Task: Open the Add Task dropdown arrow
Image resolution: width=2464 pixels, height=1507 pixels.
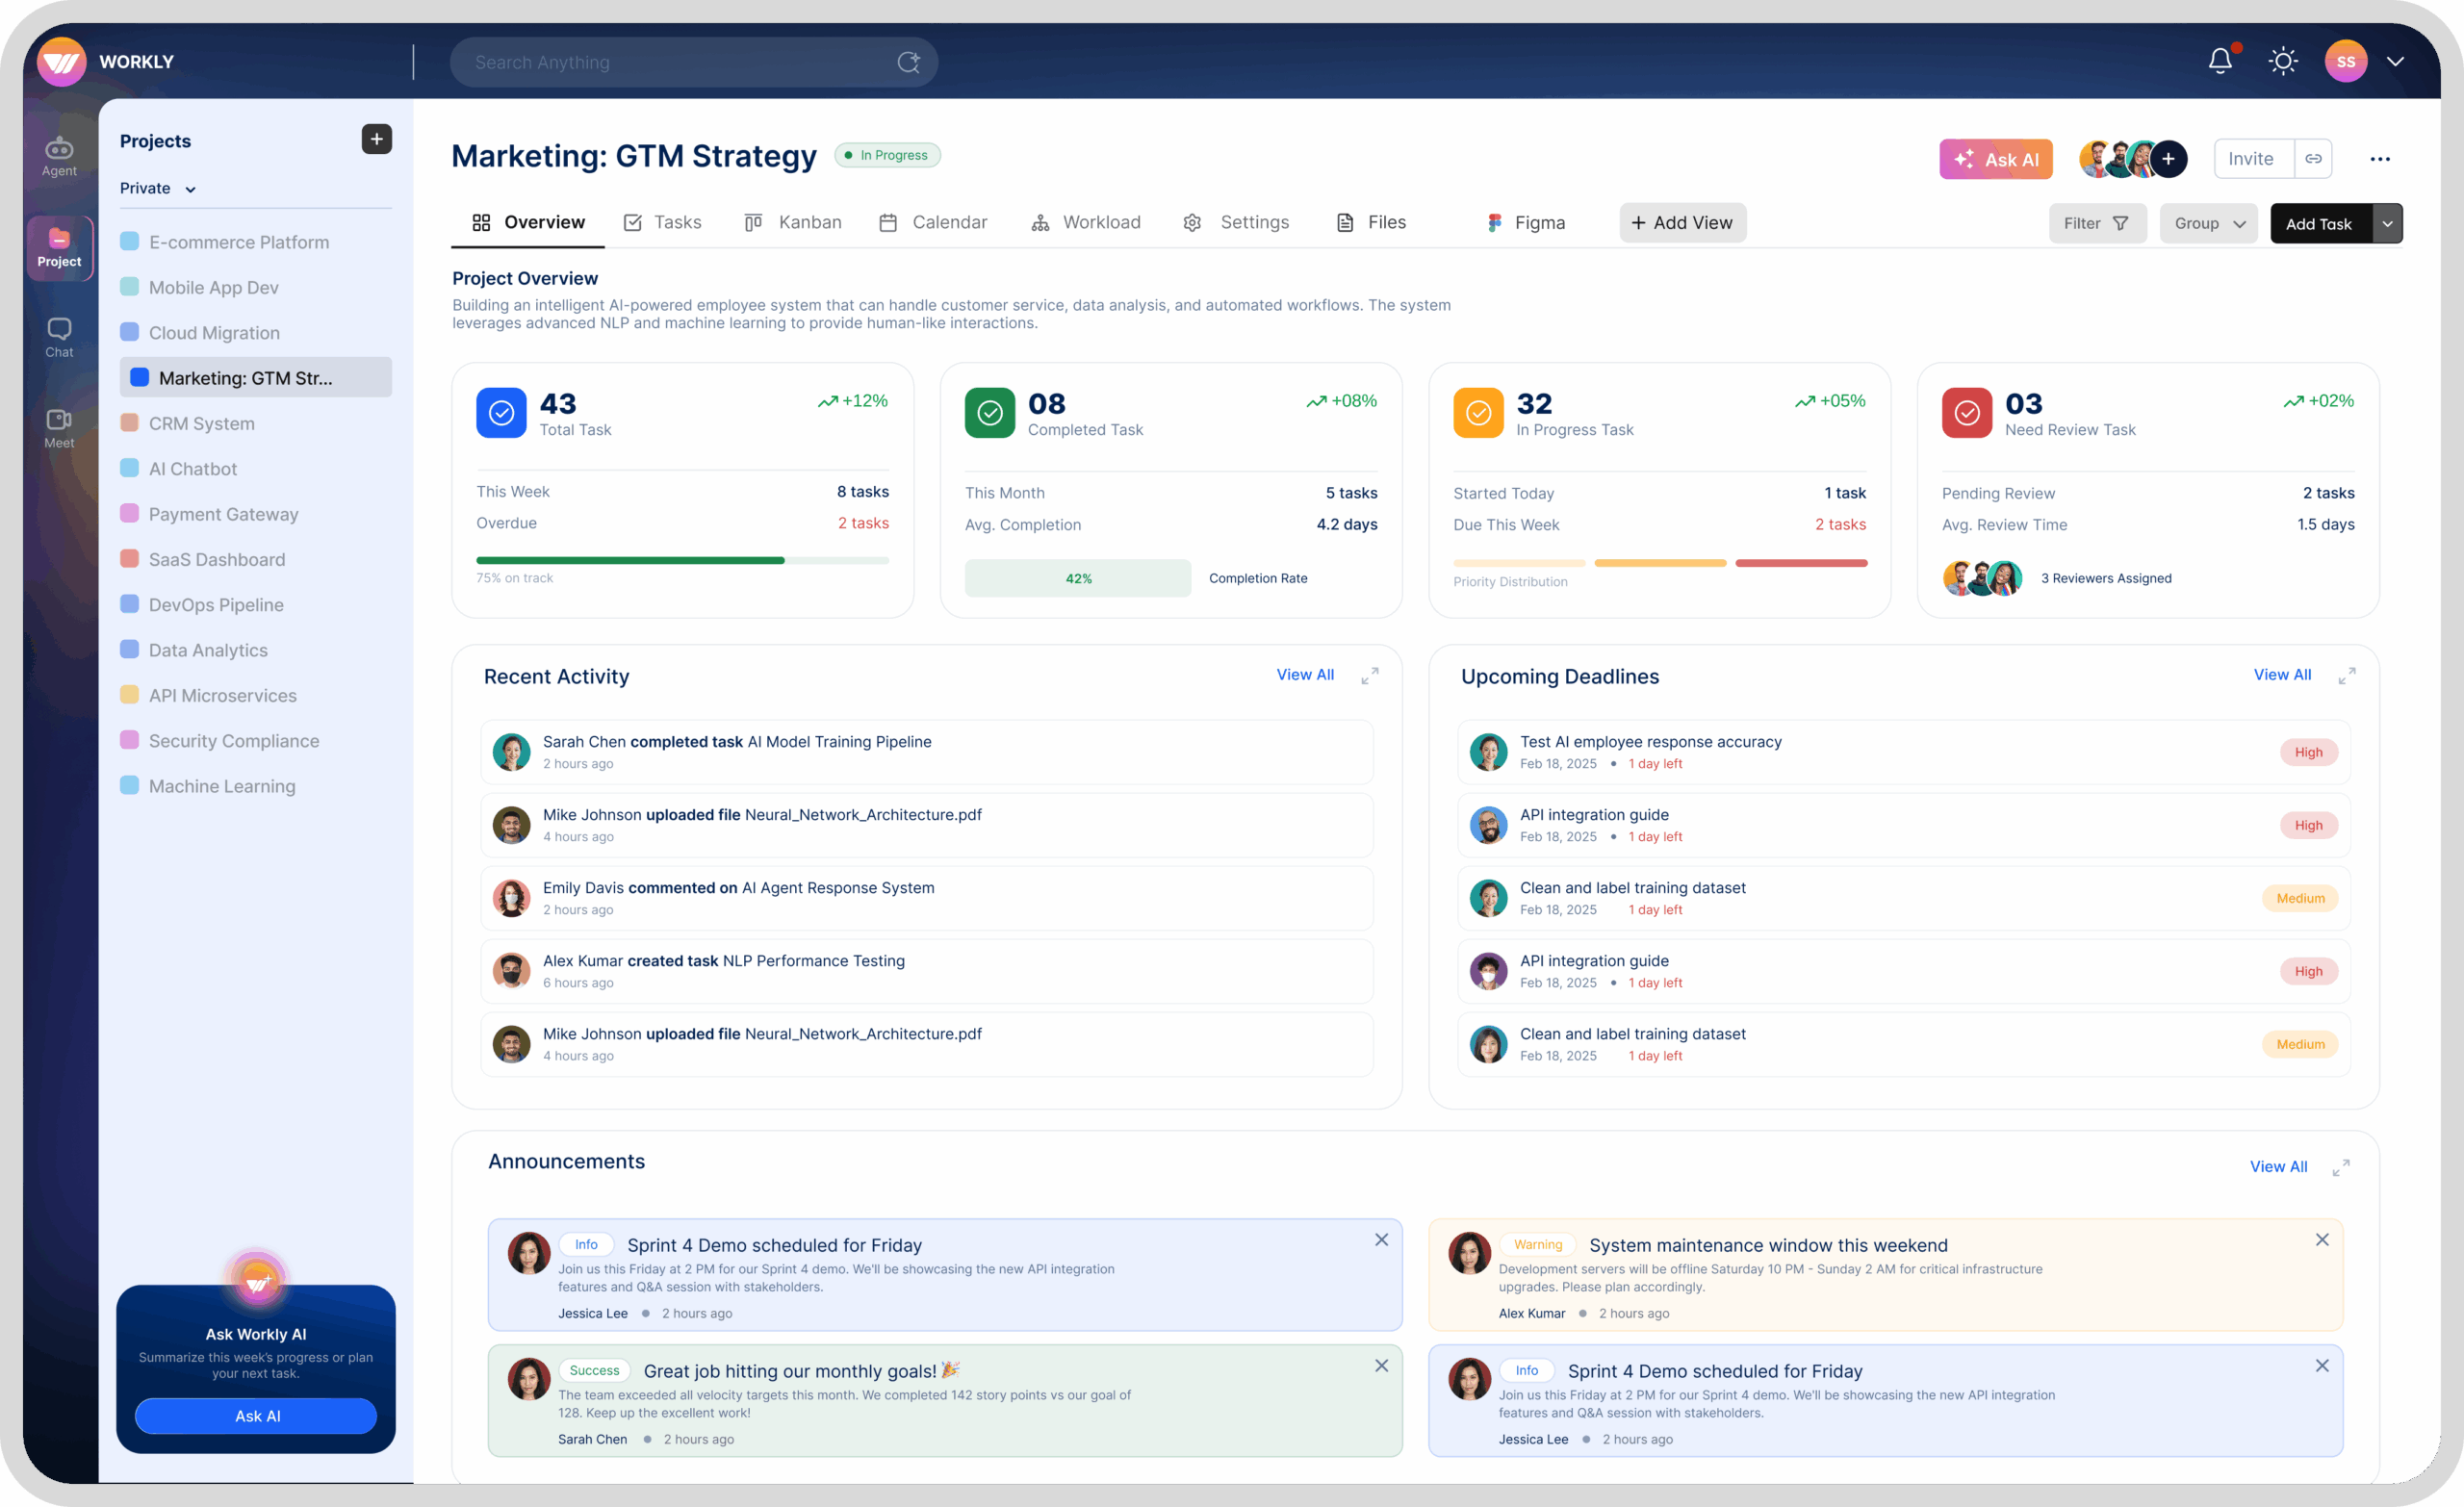Action: coord(2387,223)
